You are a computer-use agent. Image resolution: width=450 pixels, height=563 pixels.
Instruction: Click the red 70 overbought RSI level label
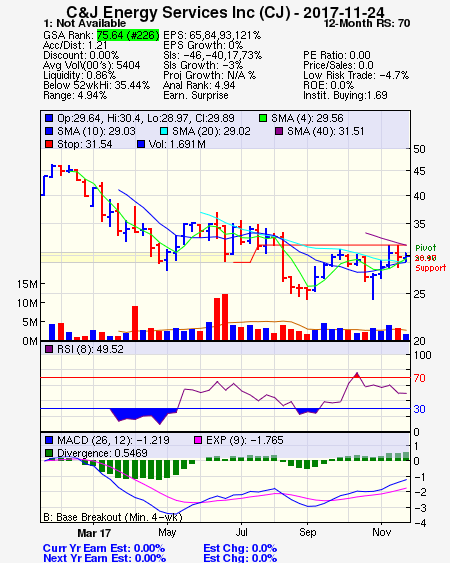coord(419,378)
